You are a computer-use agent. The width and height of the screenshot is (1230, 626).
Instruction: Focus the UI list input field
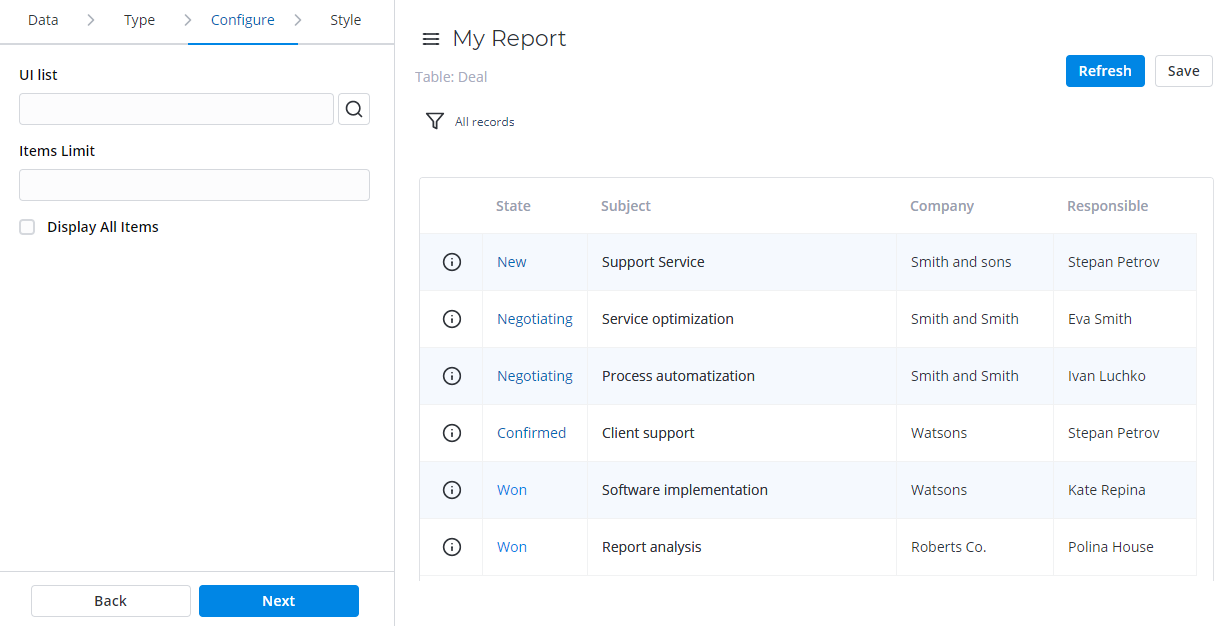(176, 109)
